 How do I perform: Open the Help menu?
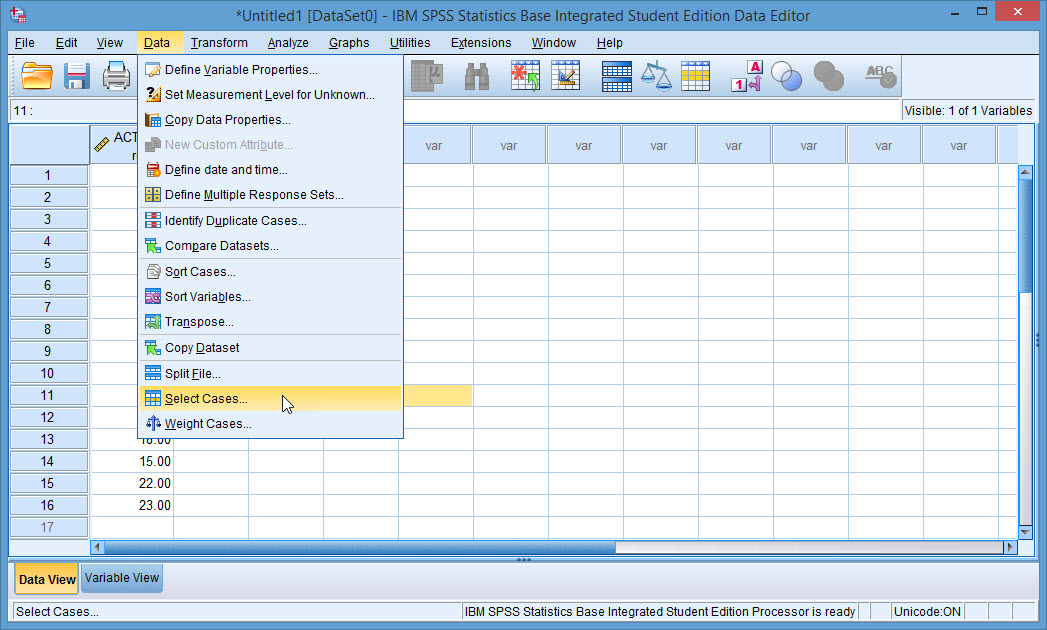pyautogui.click(x=610, y=43)
